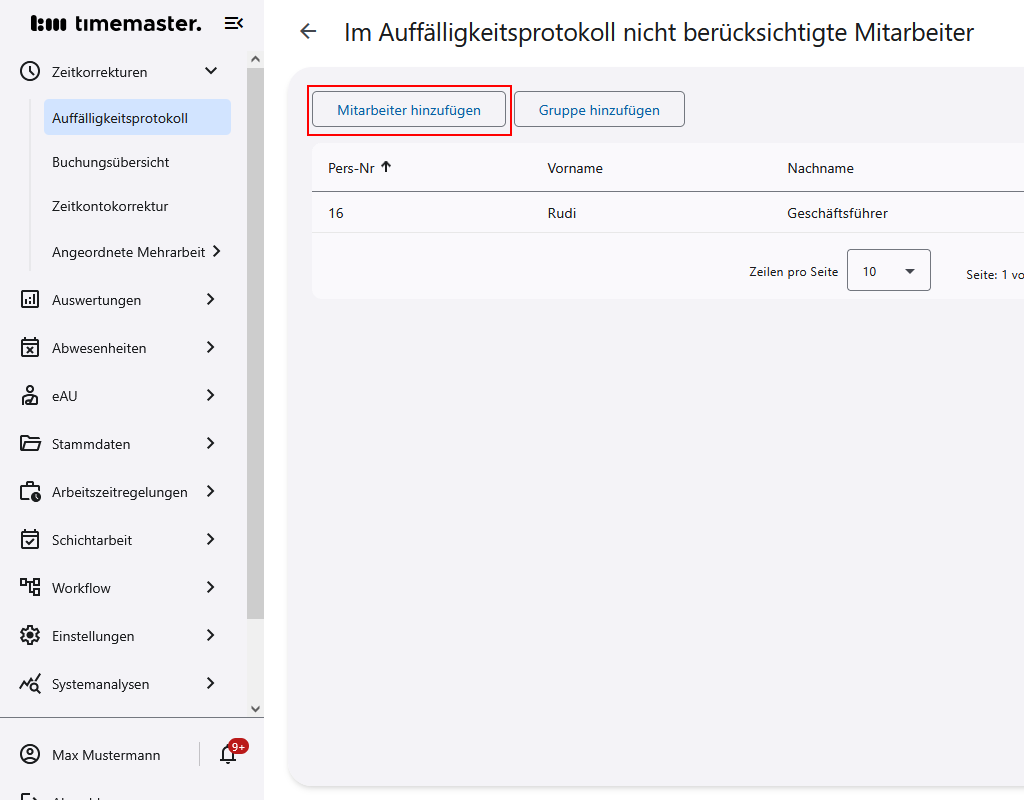This screenshot has width=1024, height=800.
Task: Click the Gruppe hinzufügen button
Action: 598,109
